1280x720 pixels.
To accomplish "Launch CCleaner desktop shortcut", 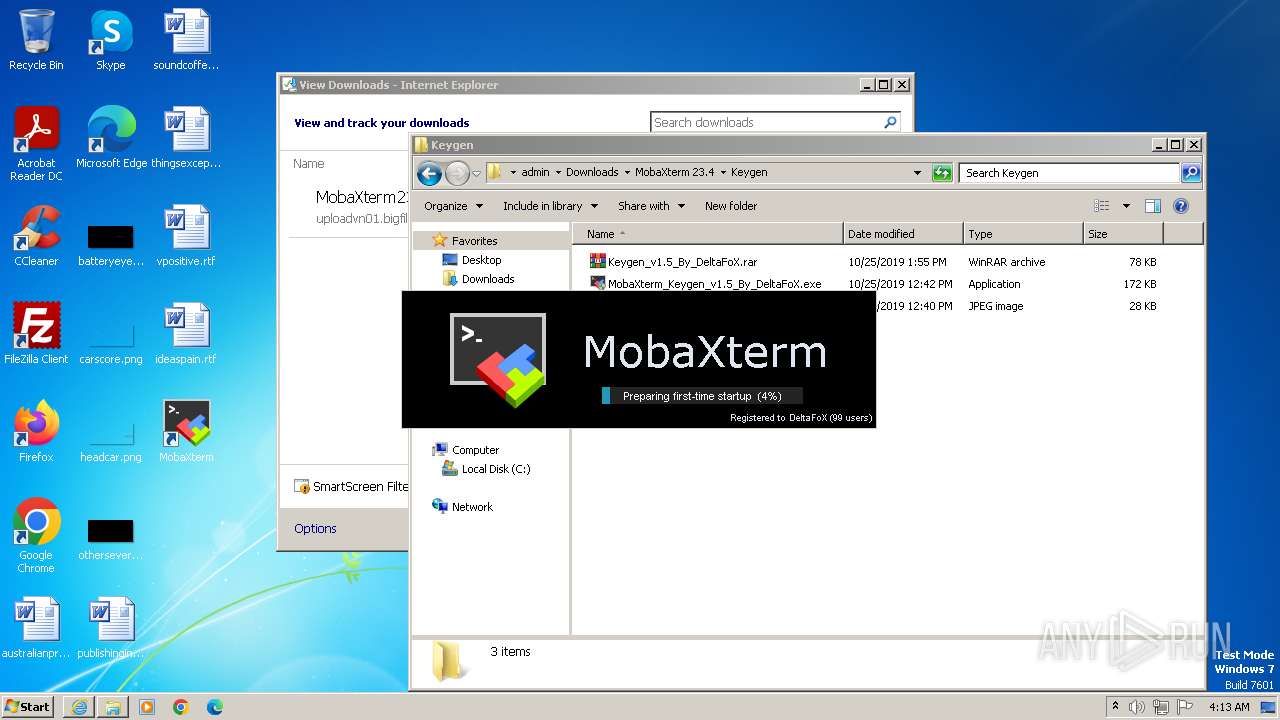I will pyautogui.click(x=36, y=236).
